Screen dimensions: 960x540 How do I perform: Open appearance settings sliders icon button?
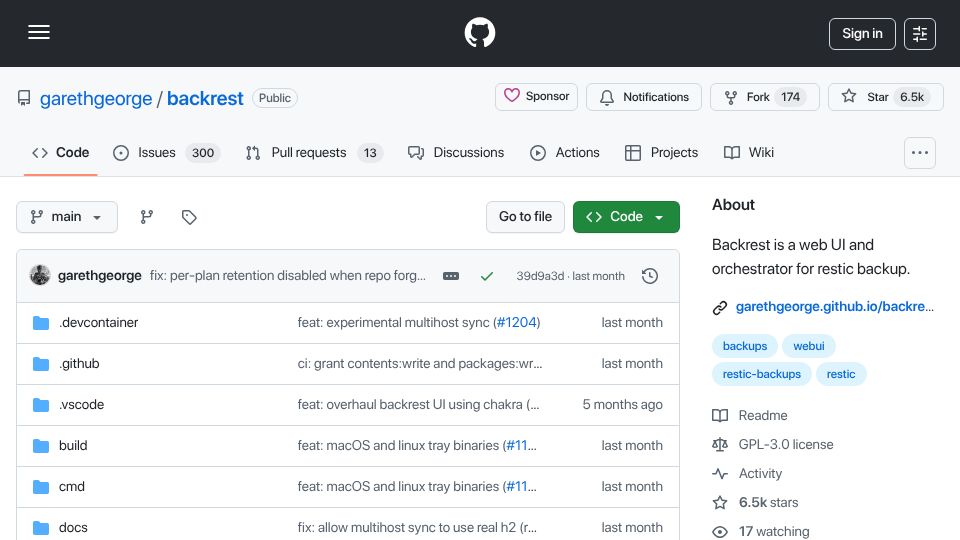tap(920, 34)
